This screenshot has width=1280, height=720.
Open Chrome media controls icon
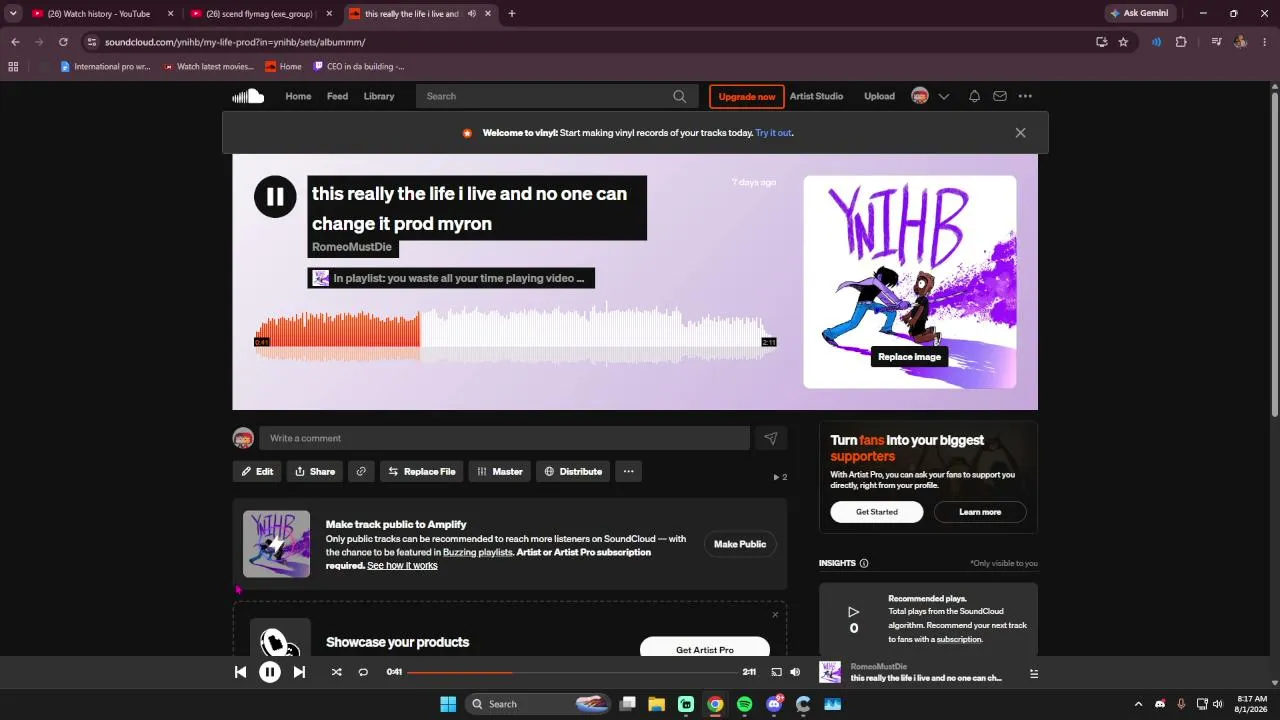point(1216,42)
